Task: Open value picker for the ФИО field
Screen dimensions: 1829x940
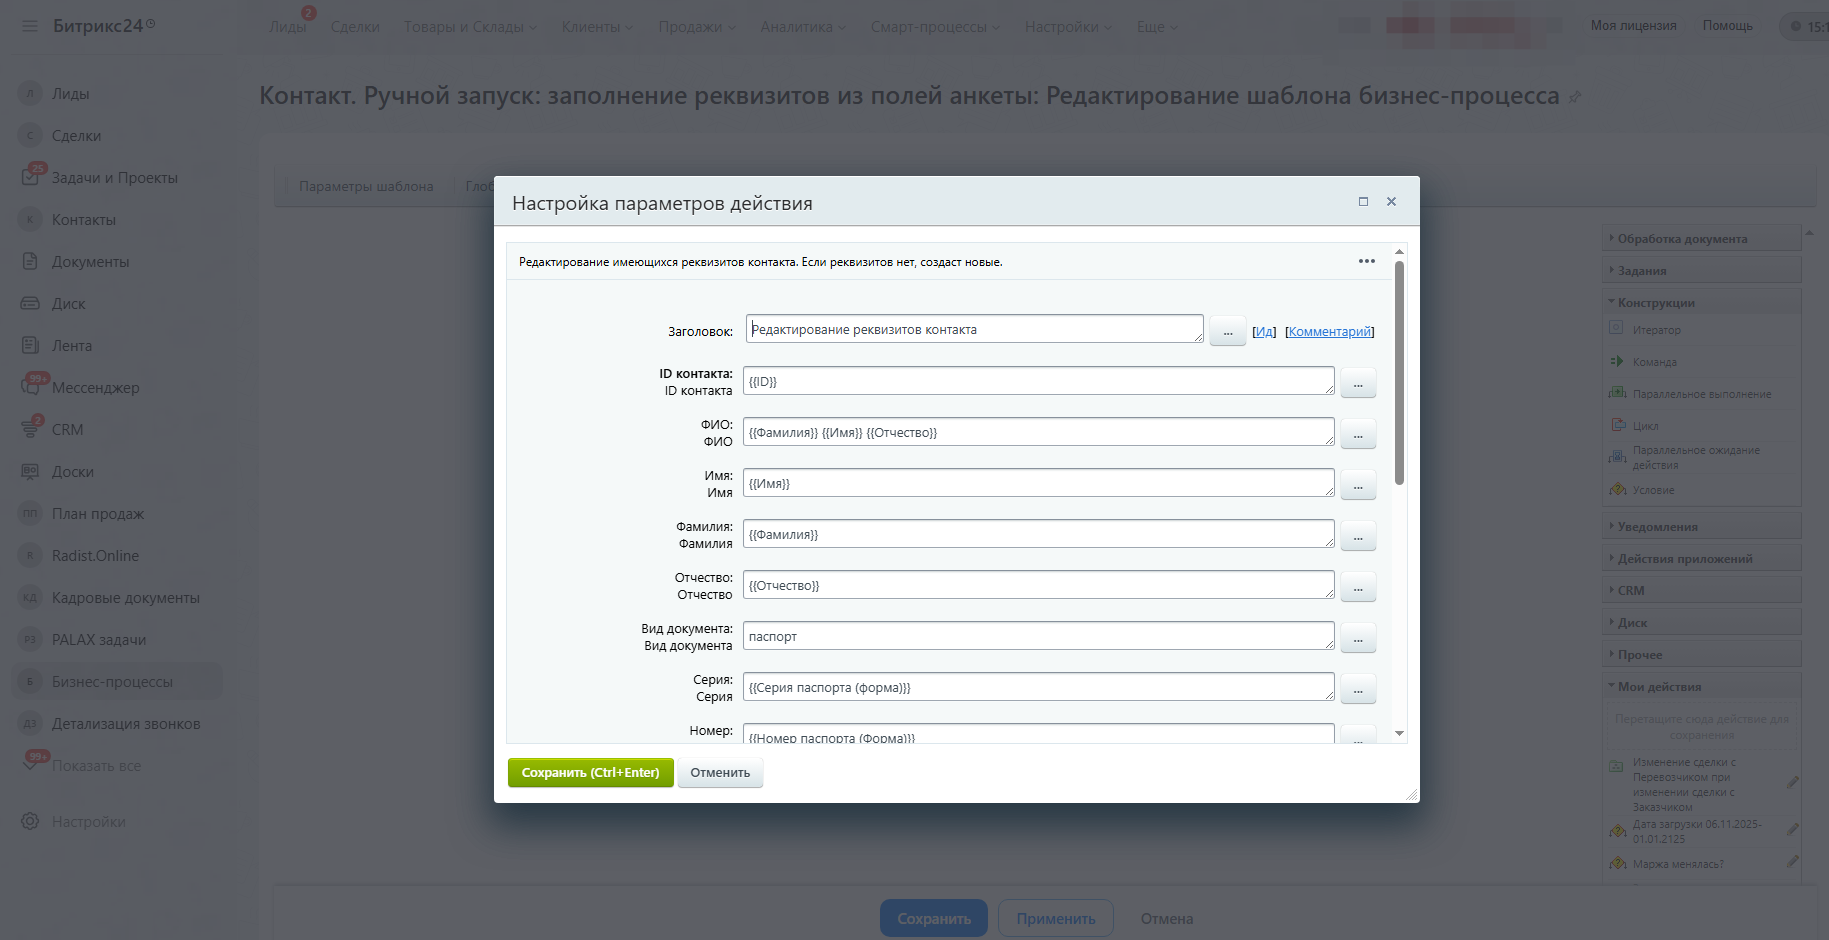Action: pyautogui.click(x=1358, y=434)
